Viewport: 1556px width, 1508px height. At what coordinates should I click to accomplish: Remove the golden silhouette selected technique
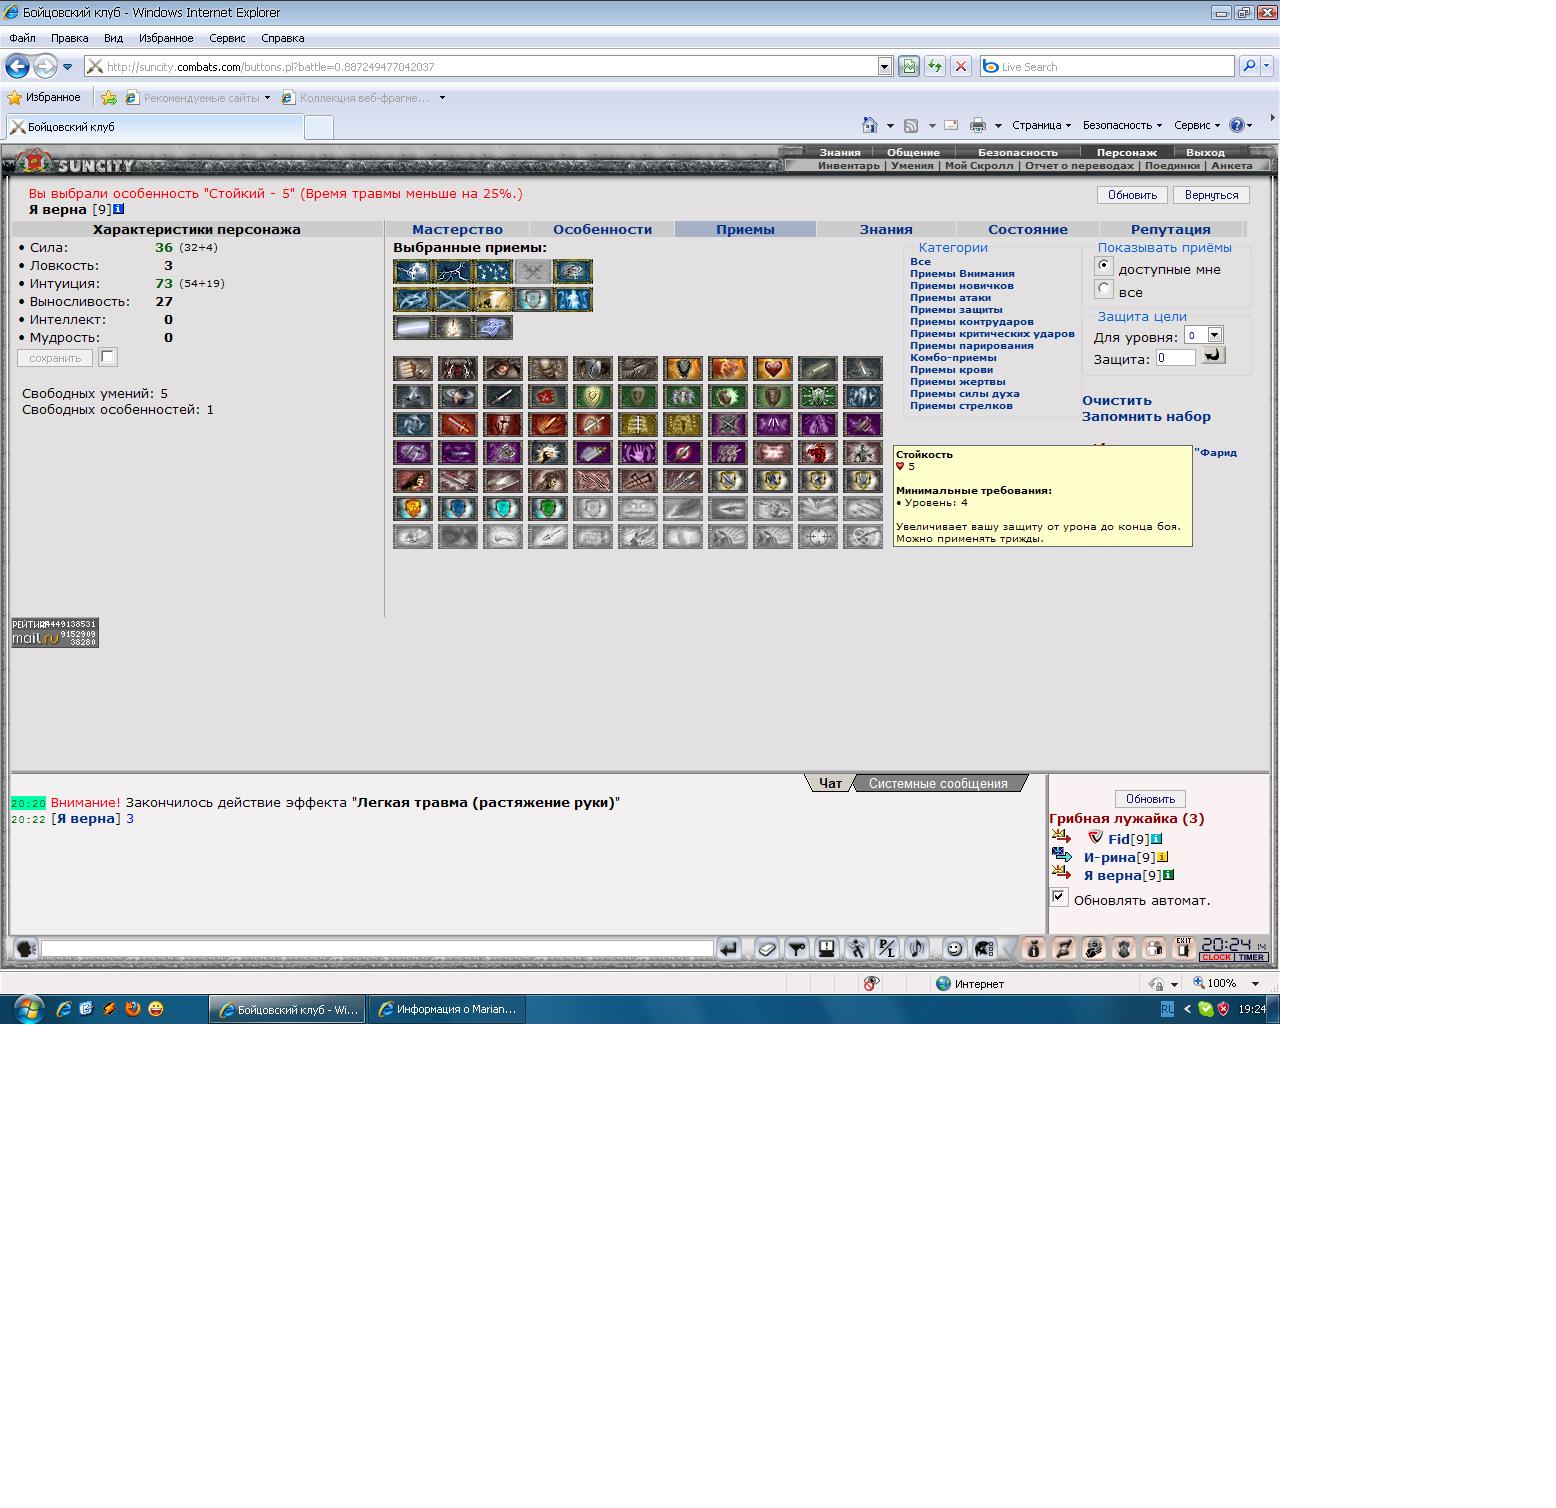(x=493, y=299)
